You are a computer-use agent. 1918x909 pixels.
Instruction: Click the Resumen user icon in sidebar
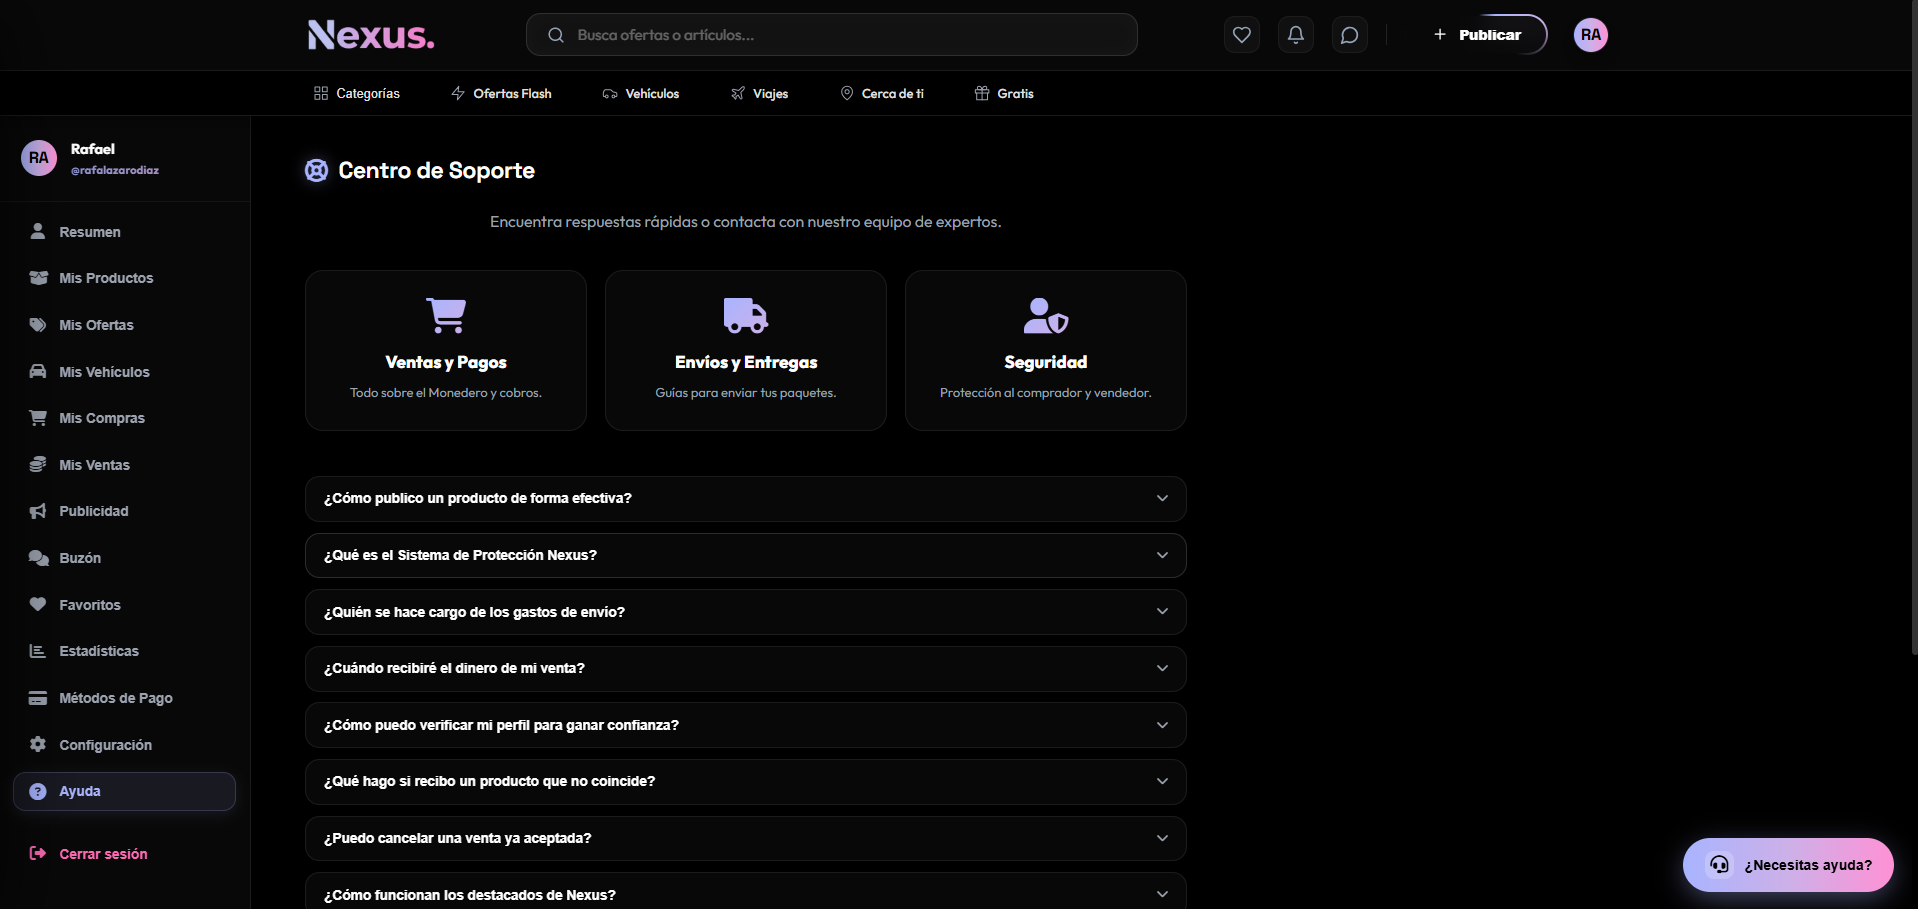click(x=38, y=231)
